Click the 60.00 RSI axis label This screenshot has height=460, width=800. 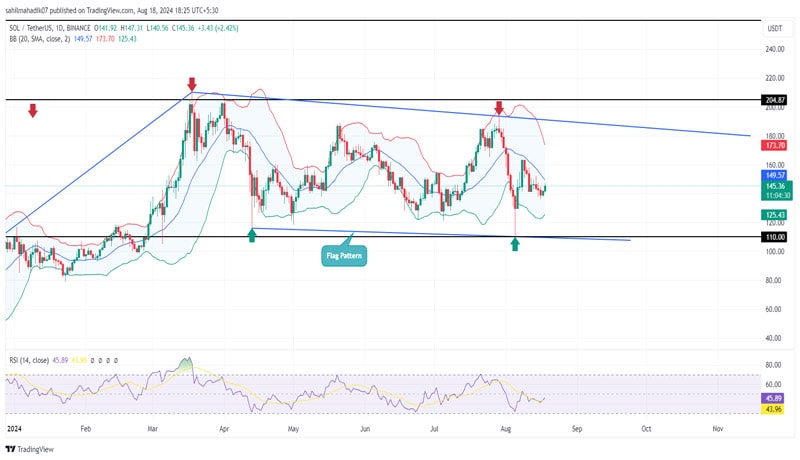773,385
